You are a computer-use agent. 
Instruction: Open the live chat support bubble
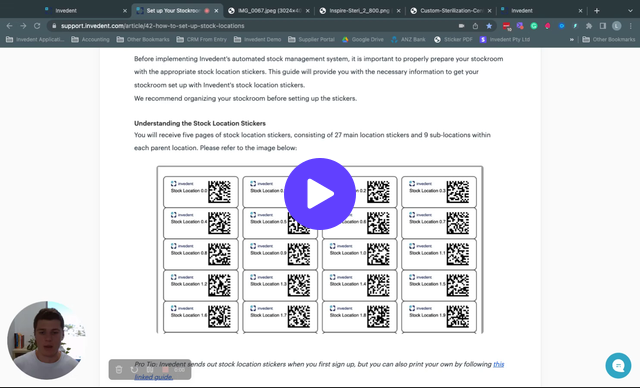618,366
